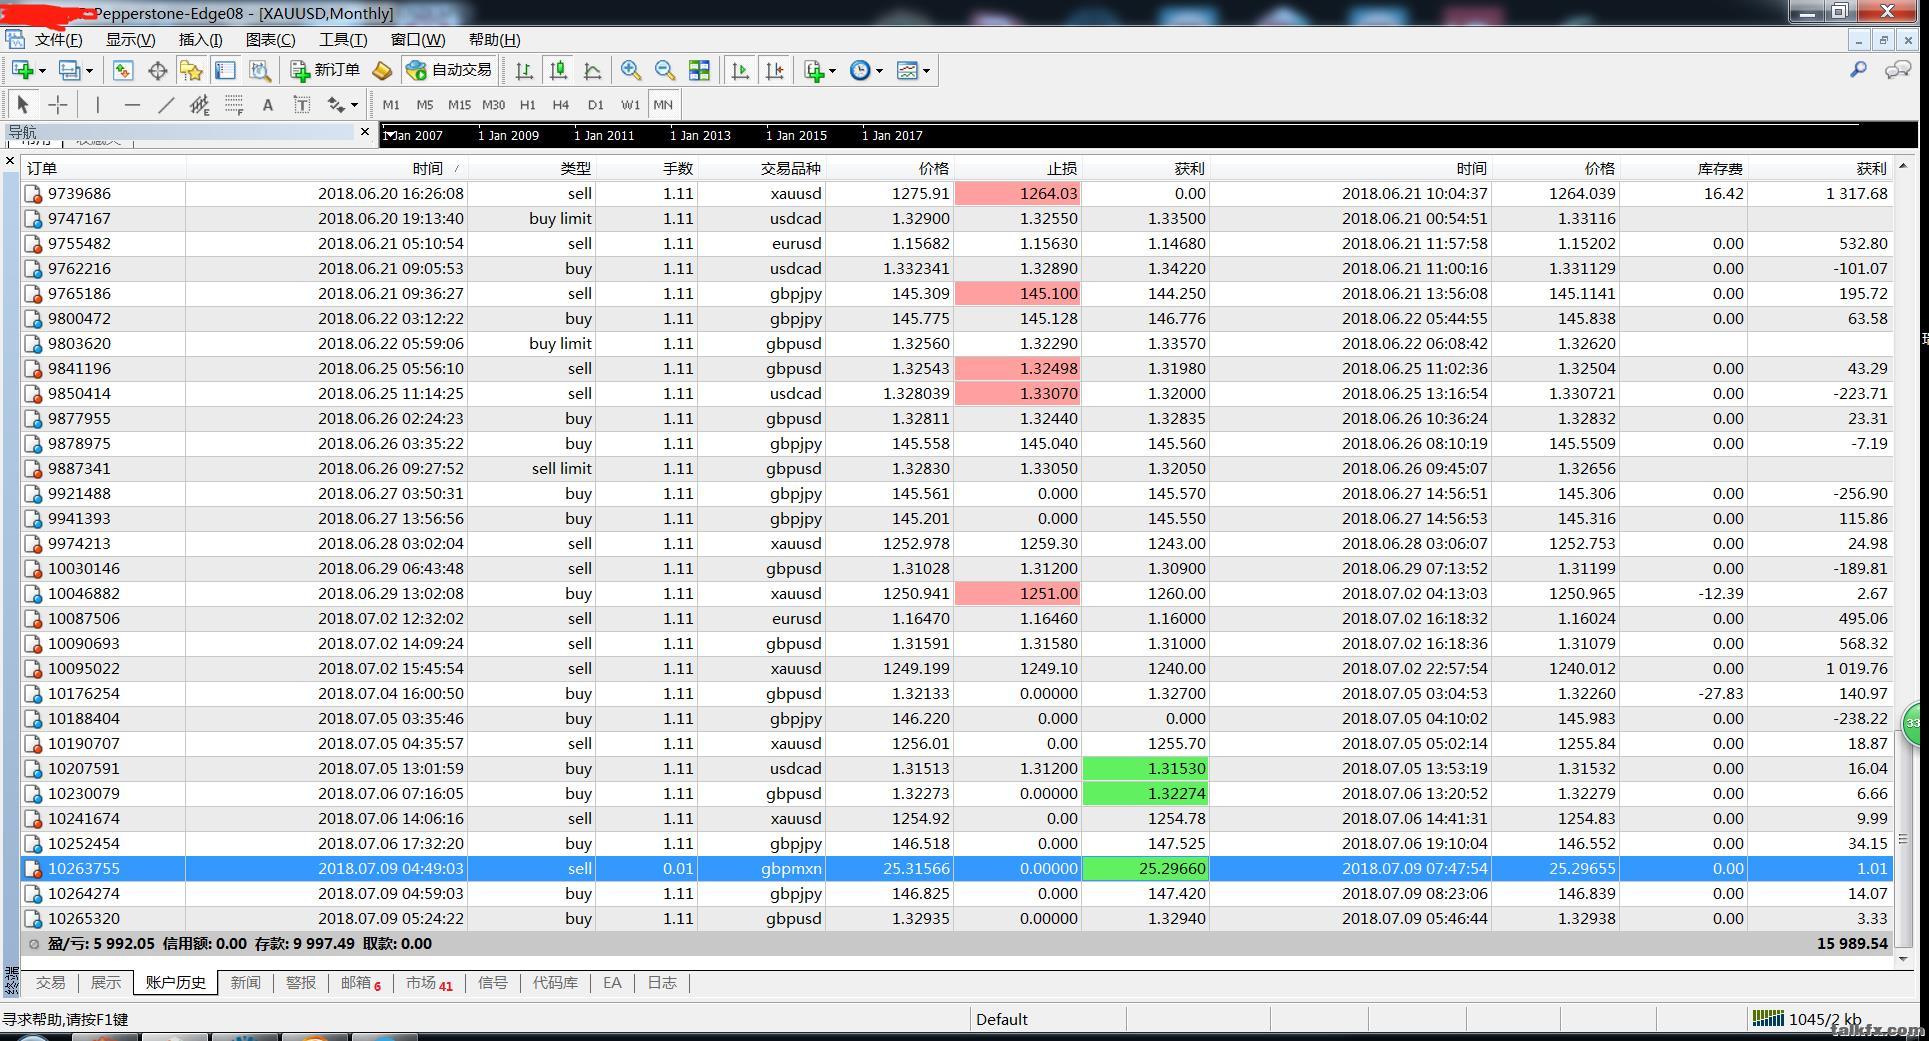
Task: Switch to D1 timeframe
Action: 596,104
